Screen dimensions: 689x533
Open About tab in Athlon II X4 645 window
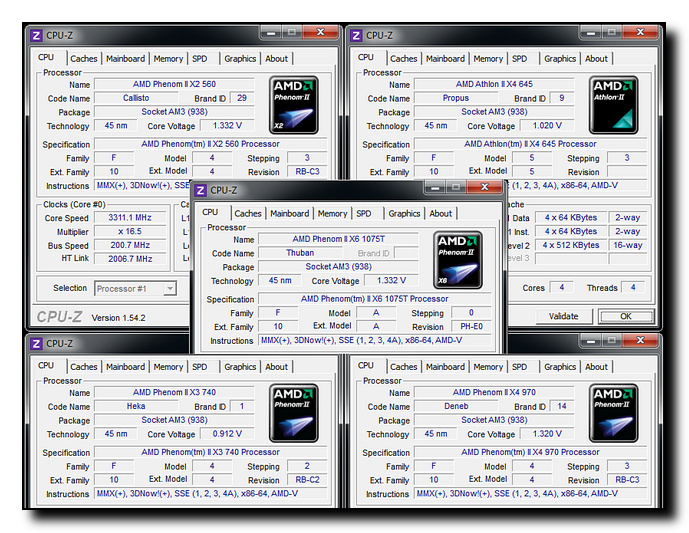point(596,58)
